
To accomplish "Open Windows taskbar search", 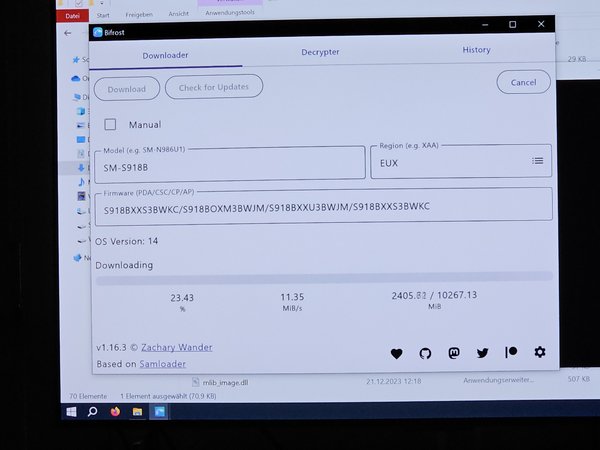I will (x=92, y=412).
